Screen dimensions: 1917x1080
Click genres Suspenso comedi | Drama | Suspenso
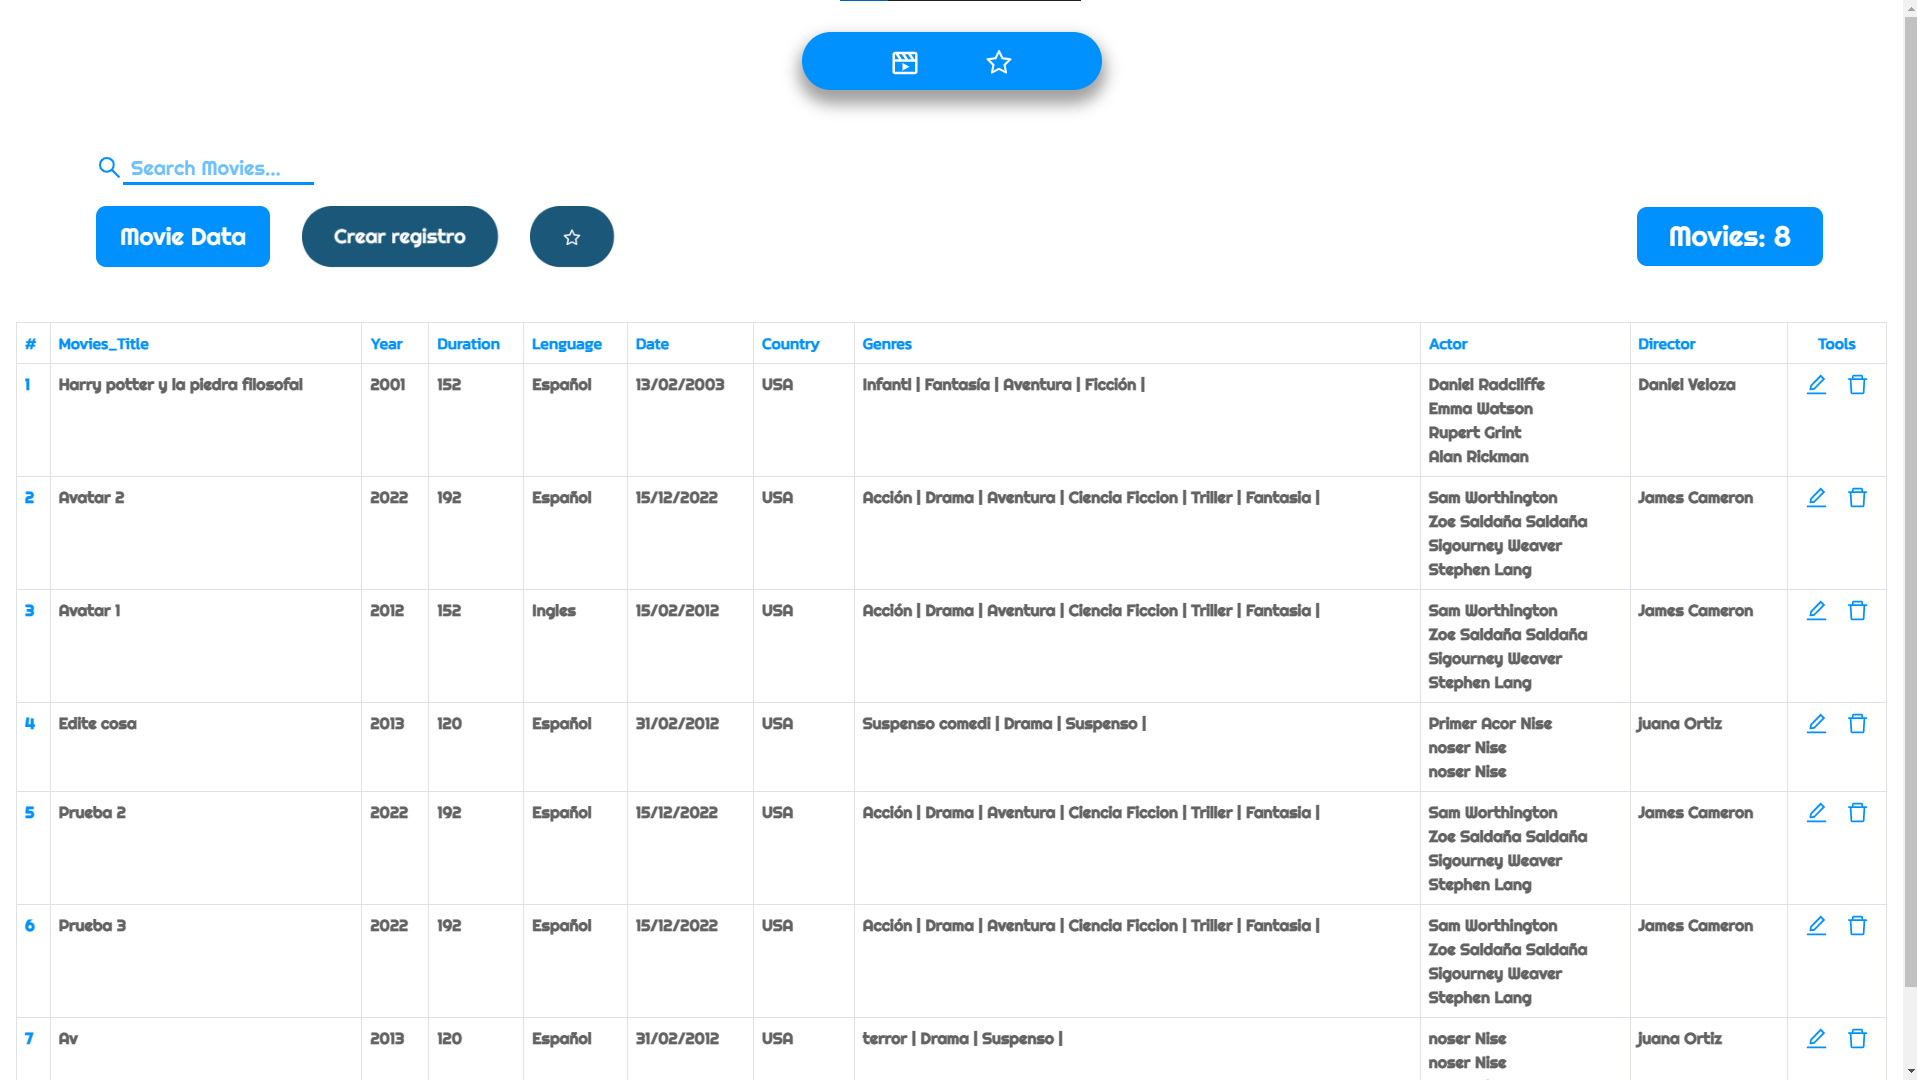(x=1005, y=724)
